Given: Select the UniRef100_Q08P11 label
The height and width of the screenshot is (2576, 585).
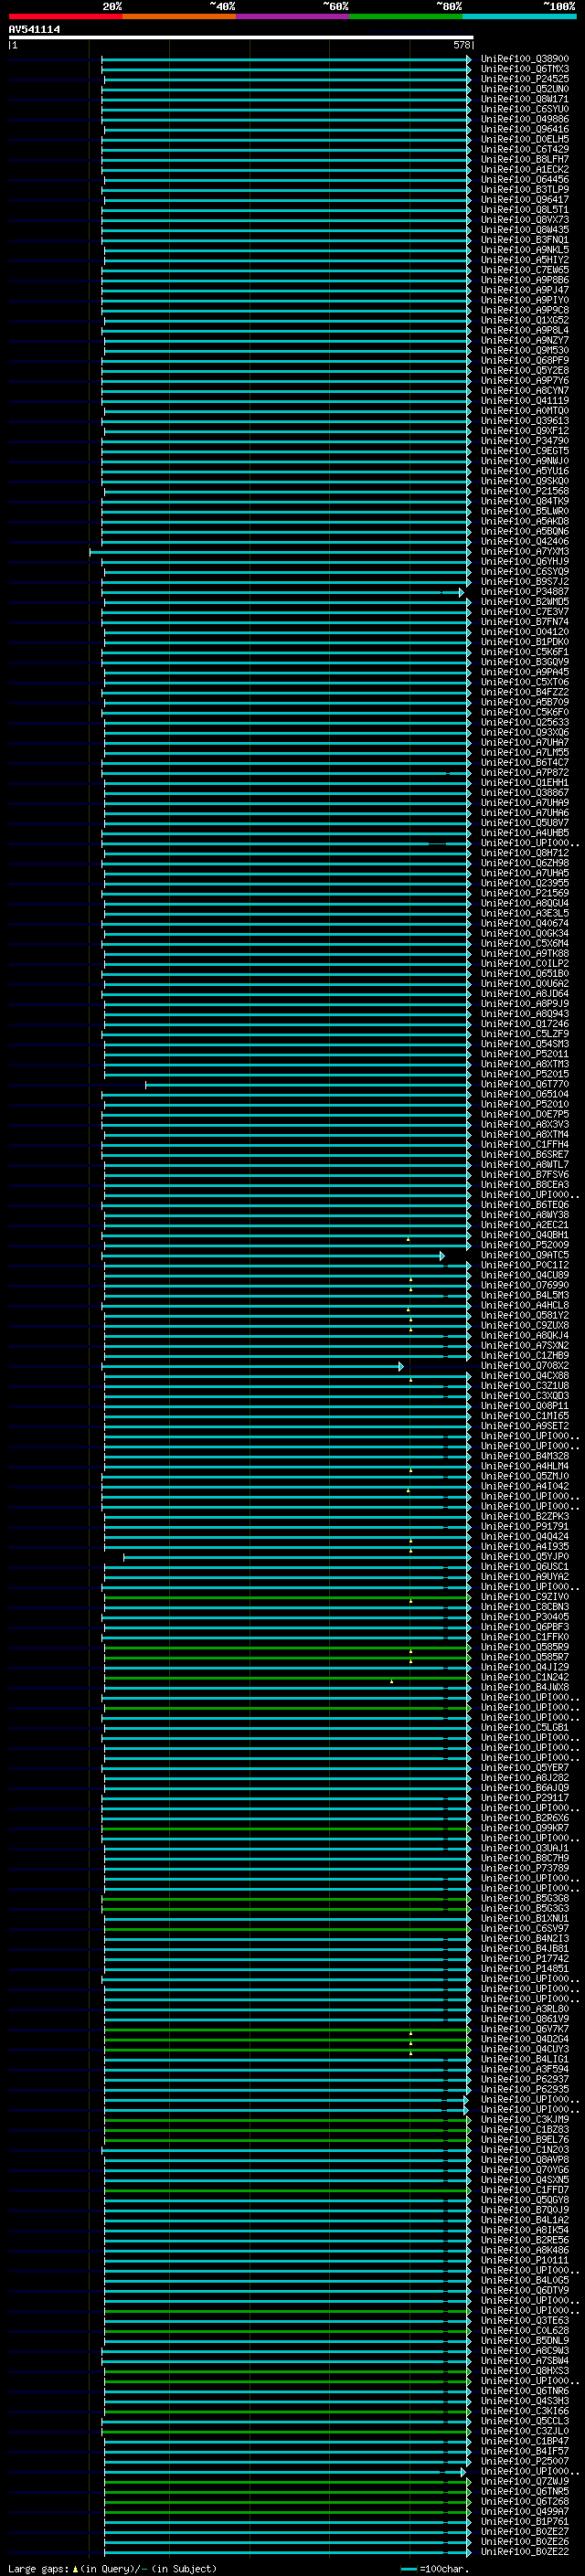Looking at the screenshot, I should [x=525, y=1406].
